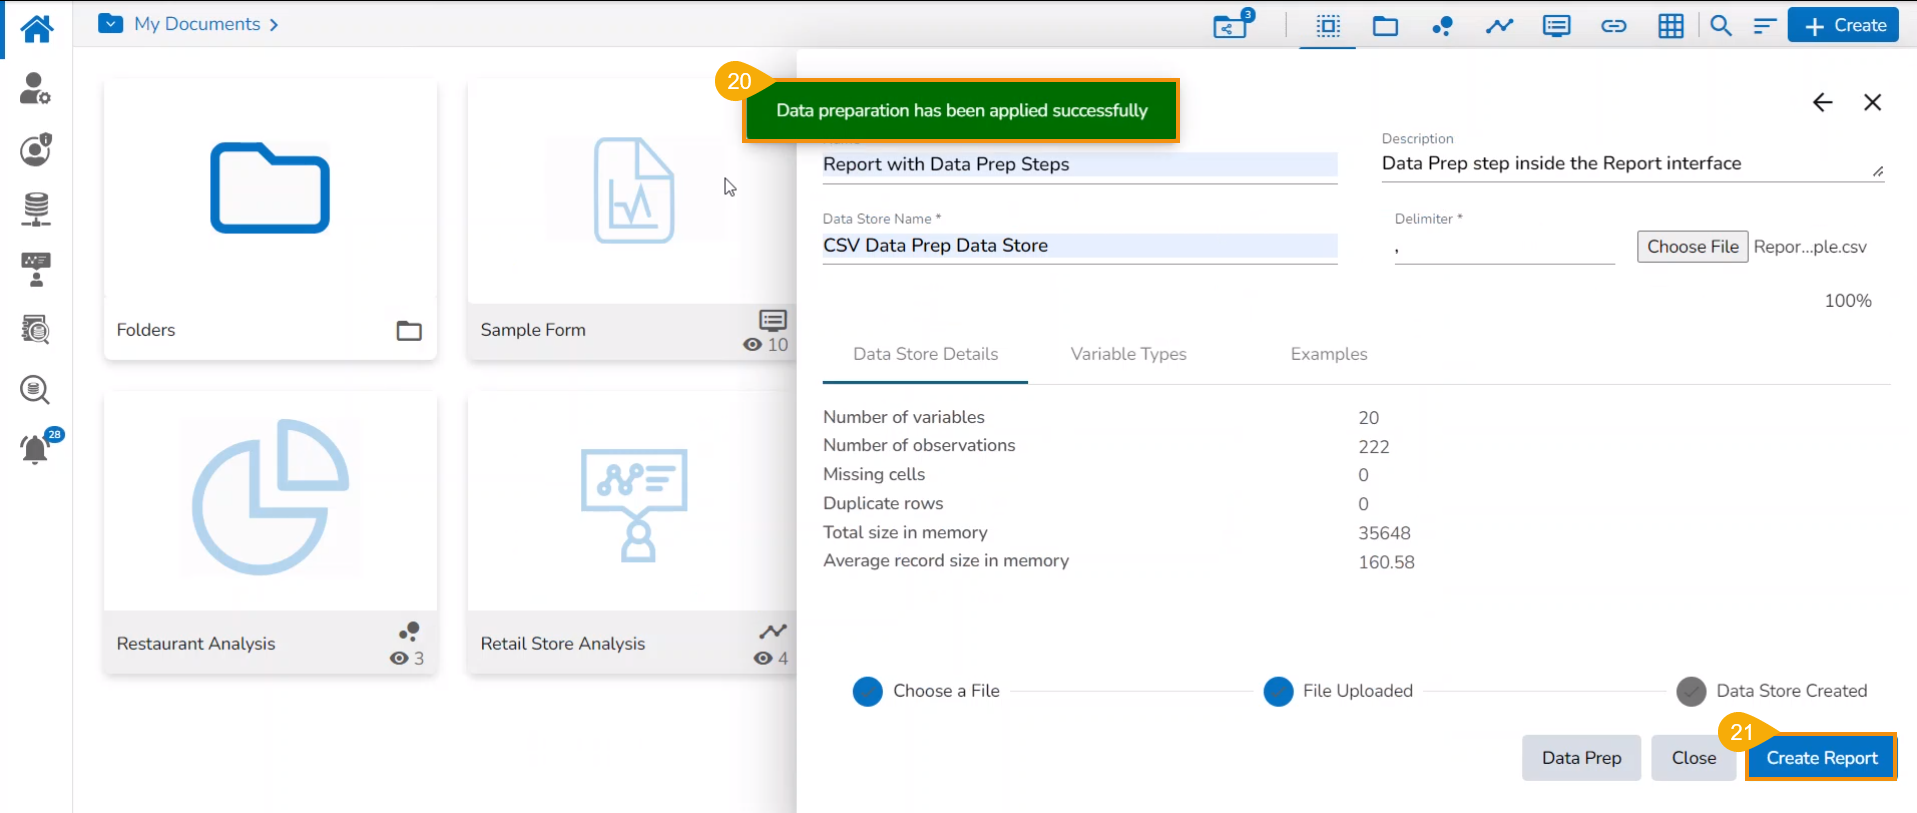
Task: Open notifications bell with badge 28
Action: click(36, 447)
